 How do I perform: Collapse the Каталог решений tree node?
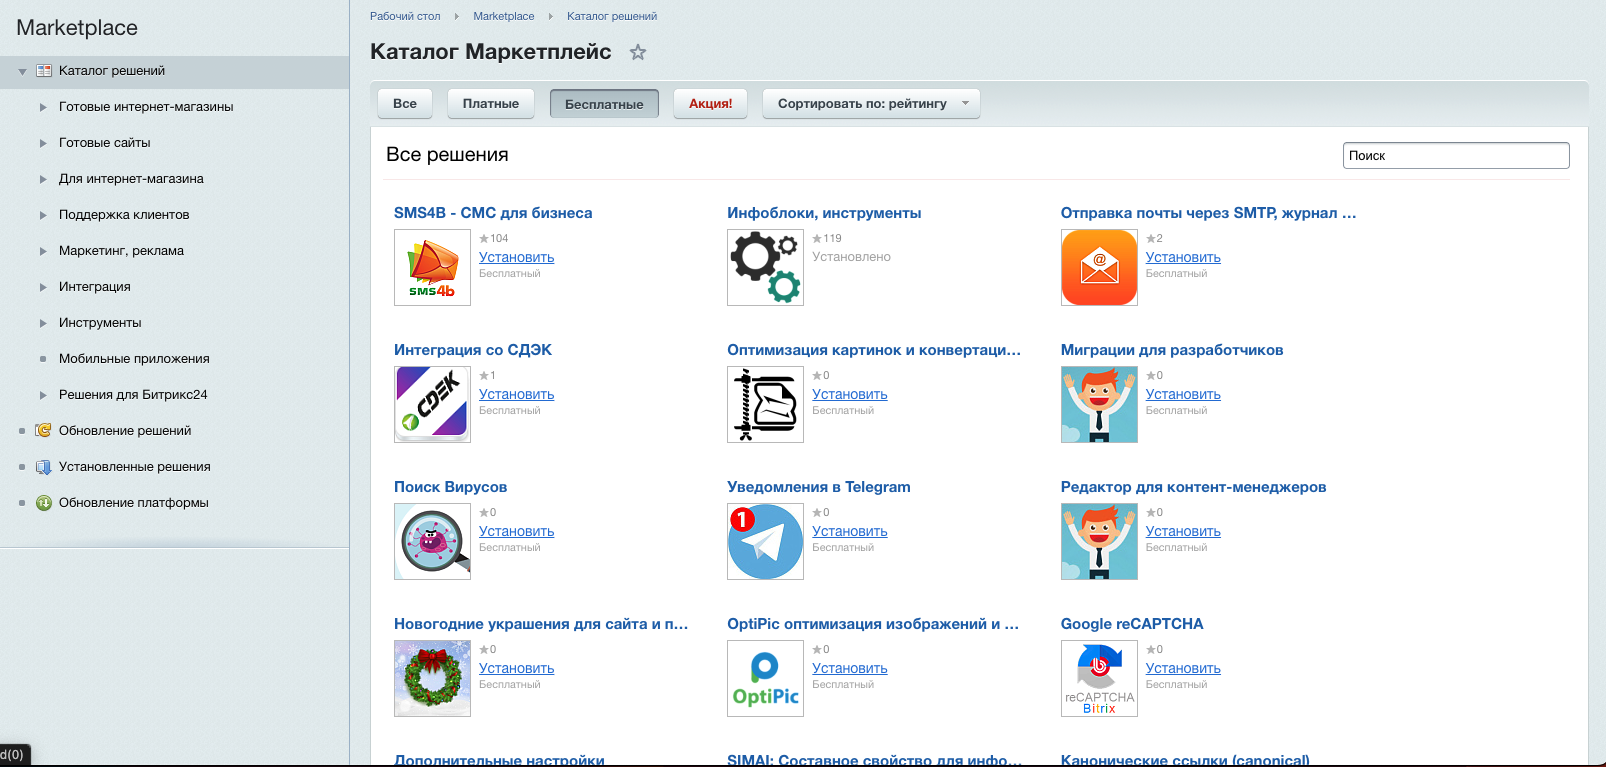(23, 71)
